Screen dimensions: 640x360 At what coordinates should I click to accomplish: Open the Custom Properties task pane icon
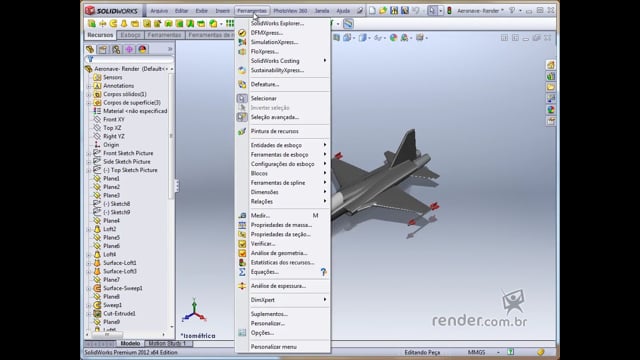click(x=551, y=121)
